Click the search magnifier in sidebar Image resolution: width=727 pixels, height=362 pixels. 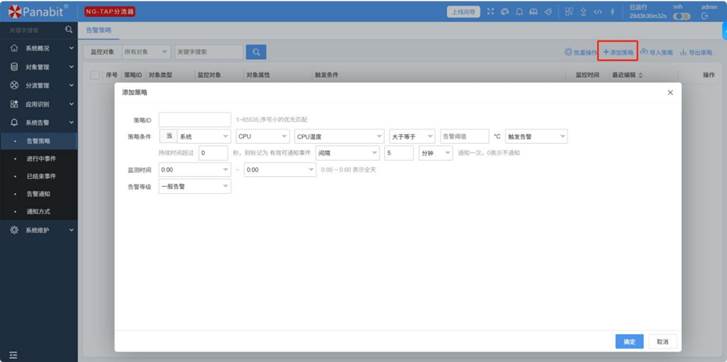click(x=69, y=30)
